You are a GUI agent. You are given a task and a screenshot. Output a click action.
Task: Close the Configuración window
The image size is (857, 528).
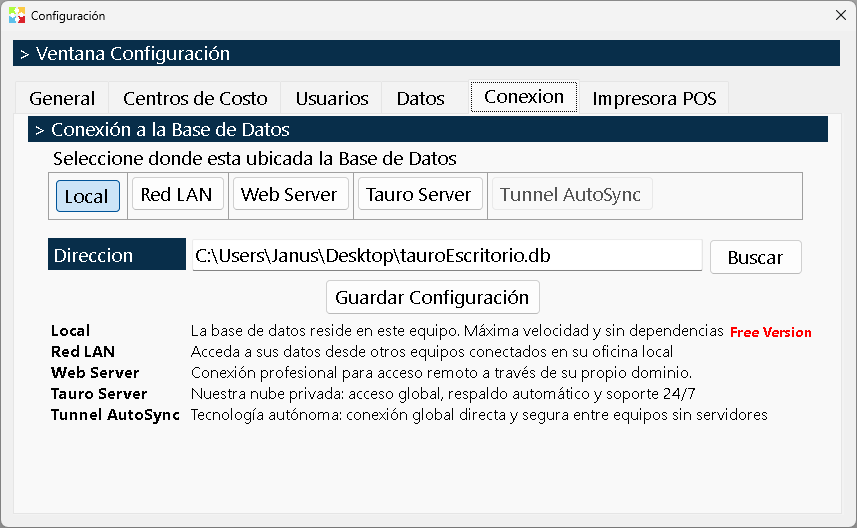[x=841, y=15]
